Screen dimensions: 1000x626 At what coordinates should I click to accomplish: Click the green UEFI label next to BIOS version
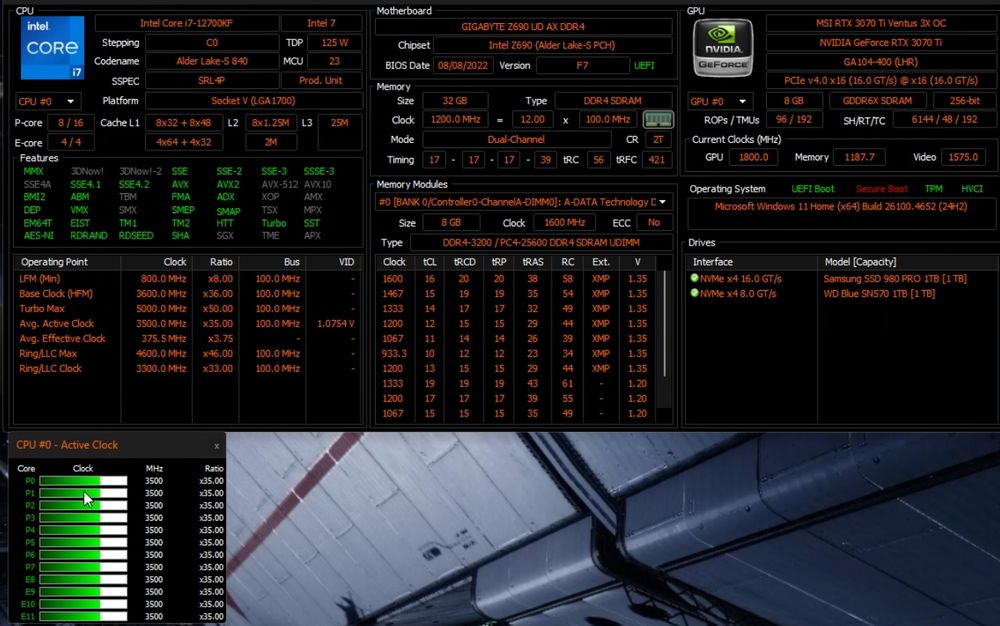644,66
